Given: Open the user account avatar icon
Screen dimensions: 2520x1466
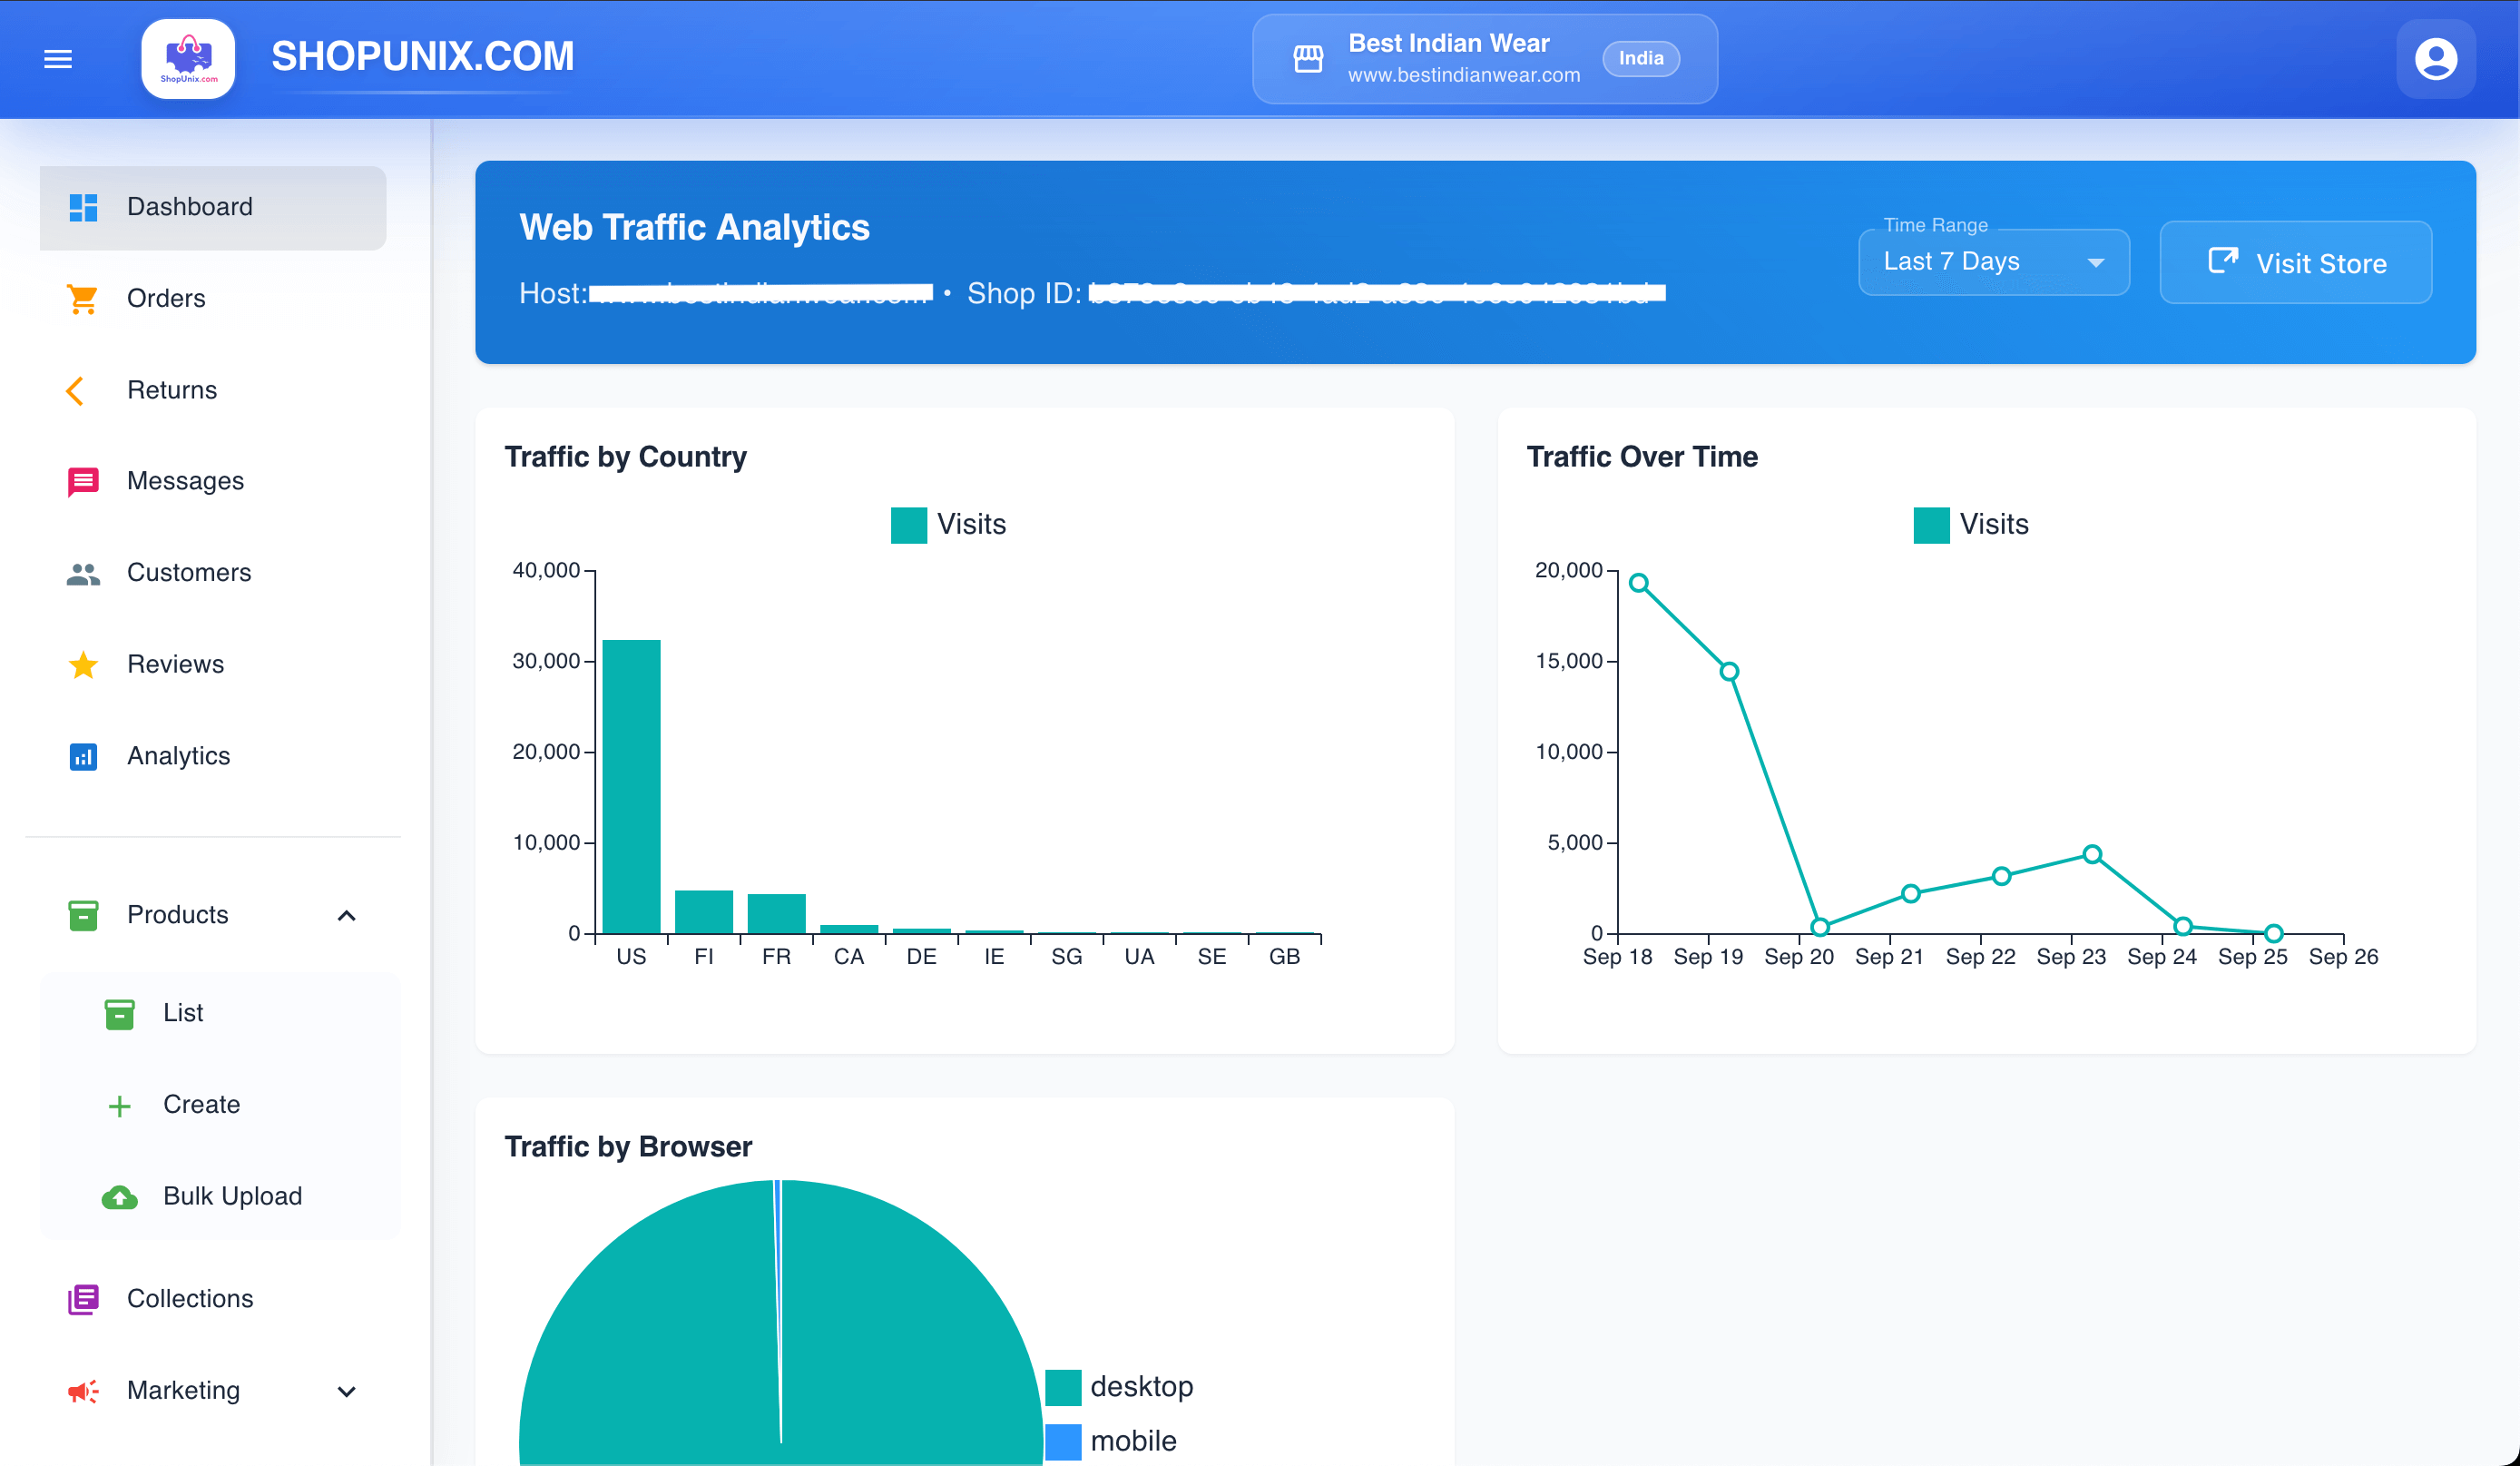Looking at the screenshot, I should (2435, 59).
